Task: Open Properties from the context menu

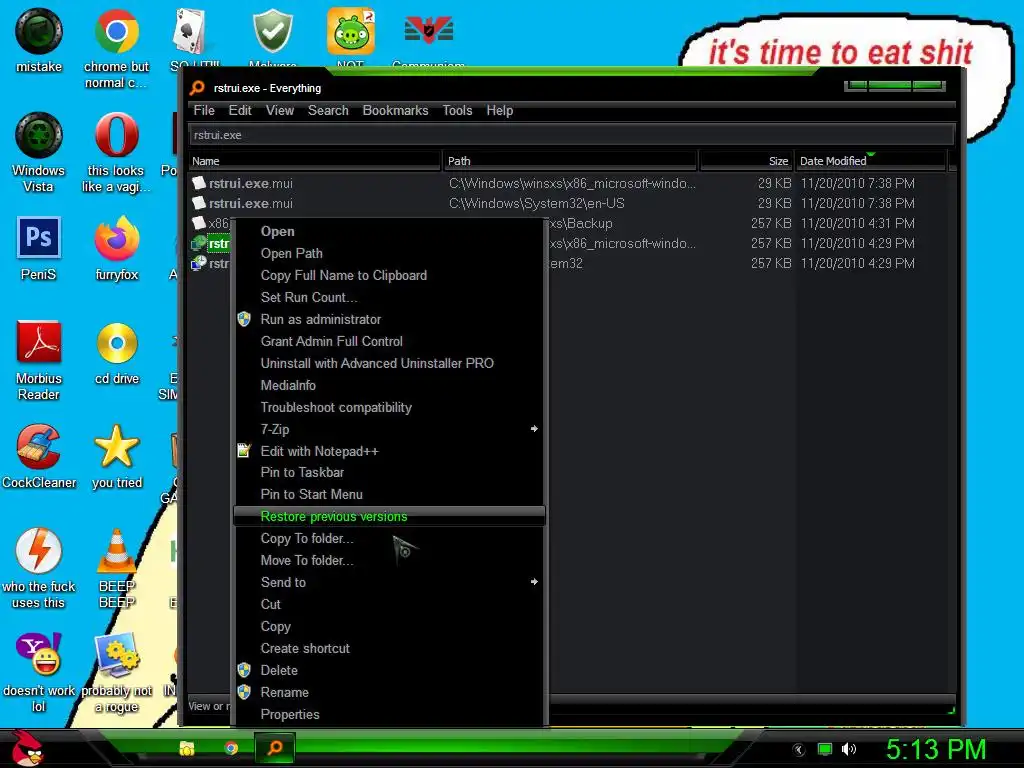Action: 389,714
